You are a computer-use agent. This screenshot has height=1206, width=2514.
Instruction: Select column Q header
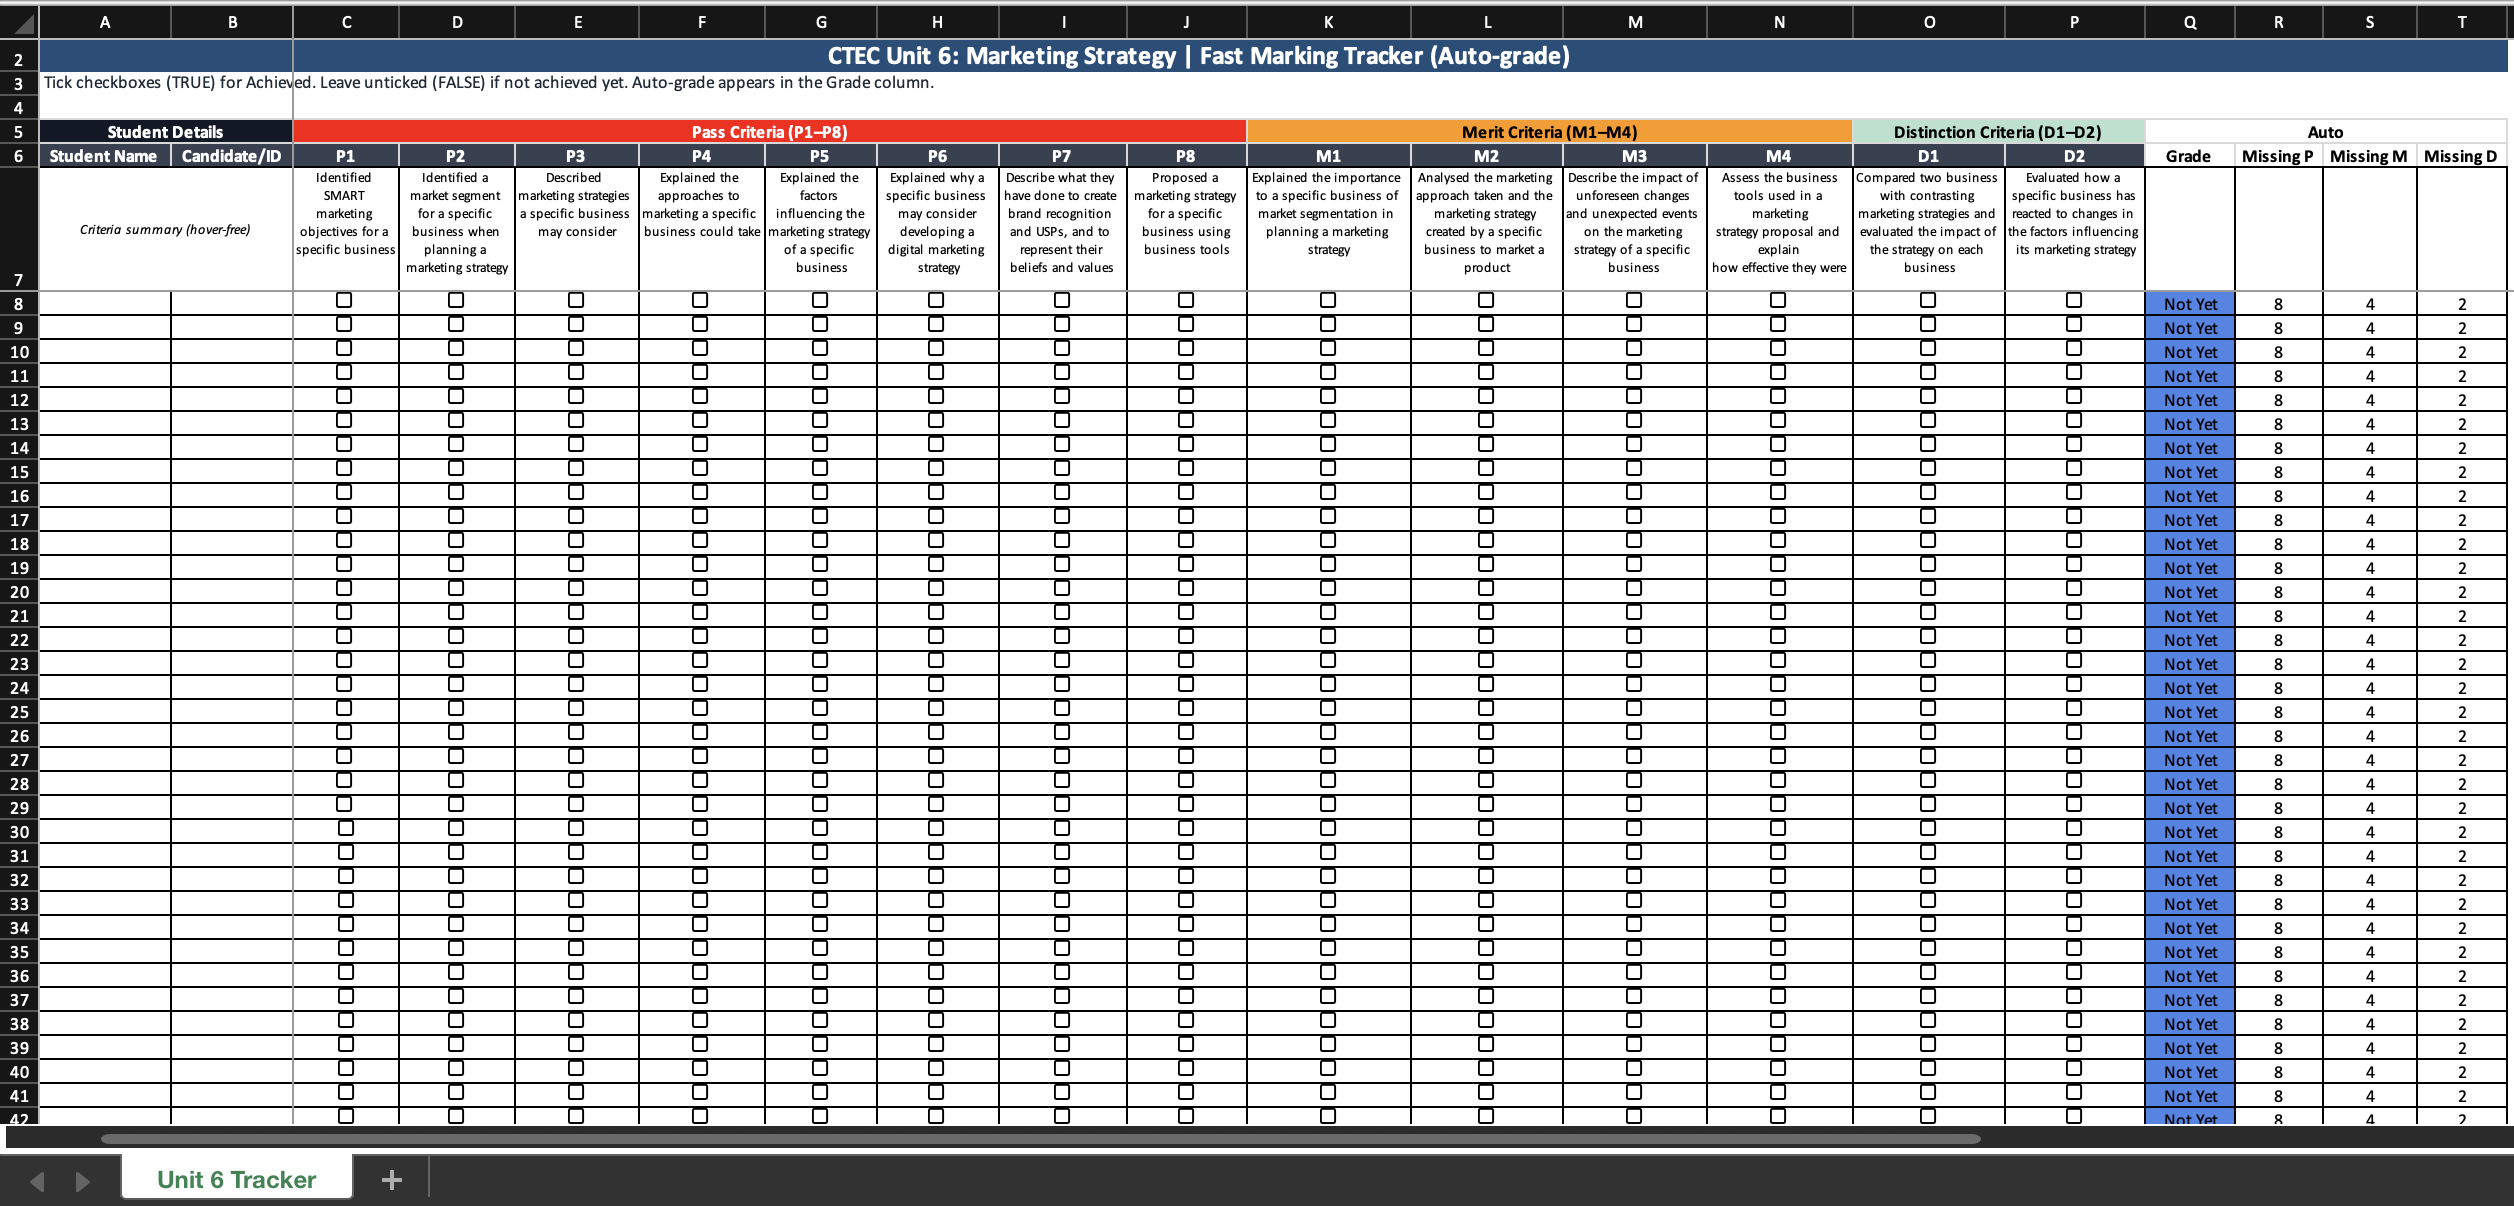pos(2189,22)
